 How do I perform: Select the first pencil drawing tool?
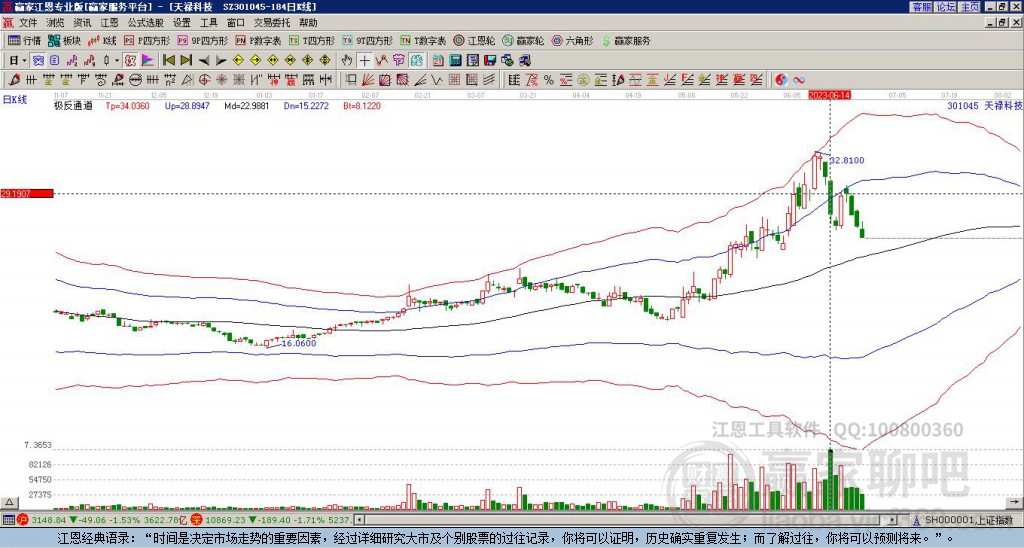pos(14,80)
